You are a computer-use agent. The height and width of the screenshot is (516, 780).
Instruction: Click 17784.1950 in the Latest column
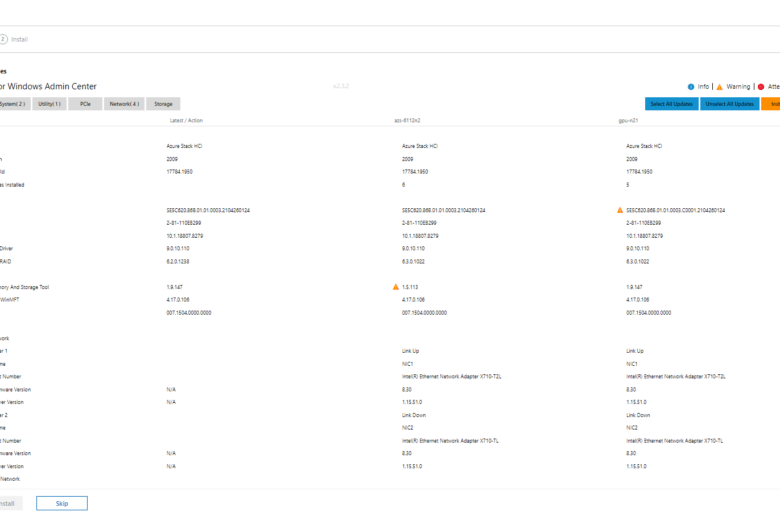179,172
